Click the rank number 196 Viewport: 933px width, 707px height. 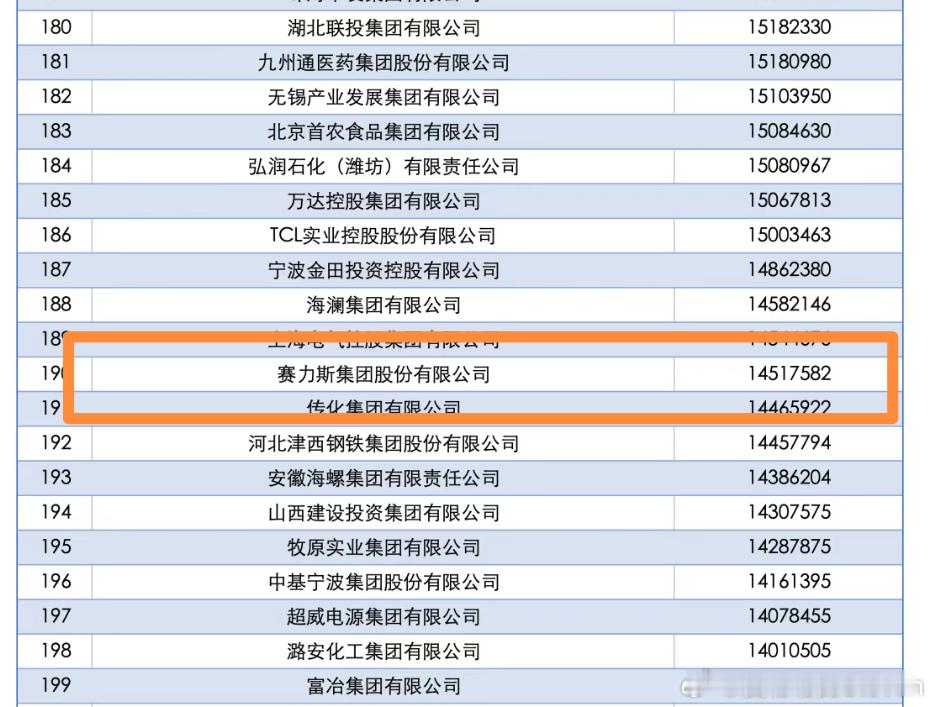[x=57, y=581]
